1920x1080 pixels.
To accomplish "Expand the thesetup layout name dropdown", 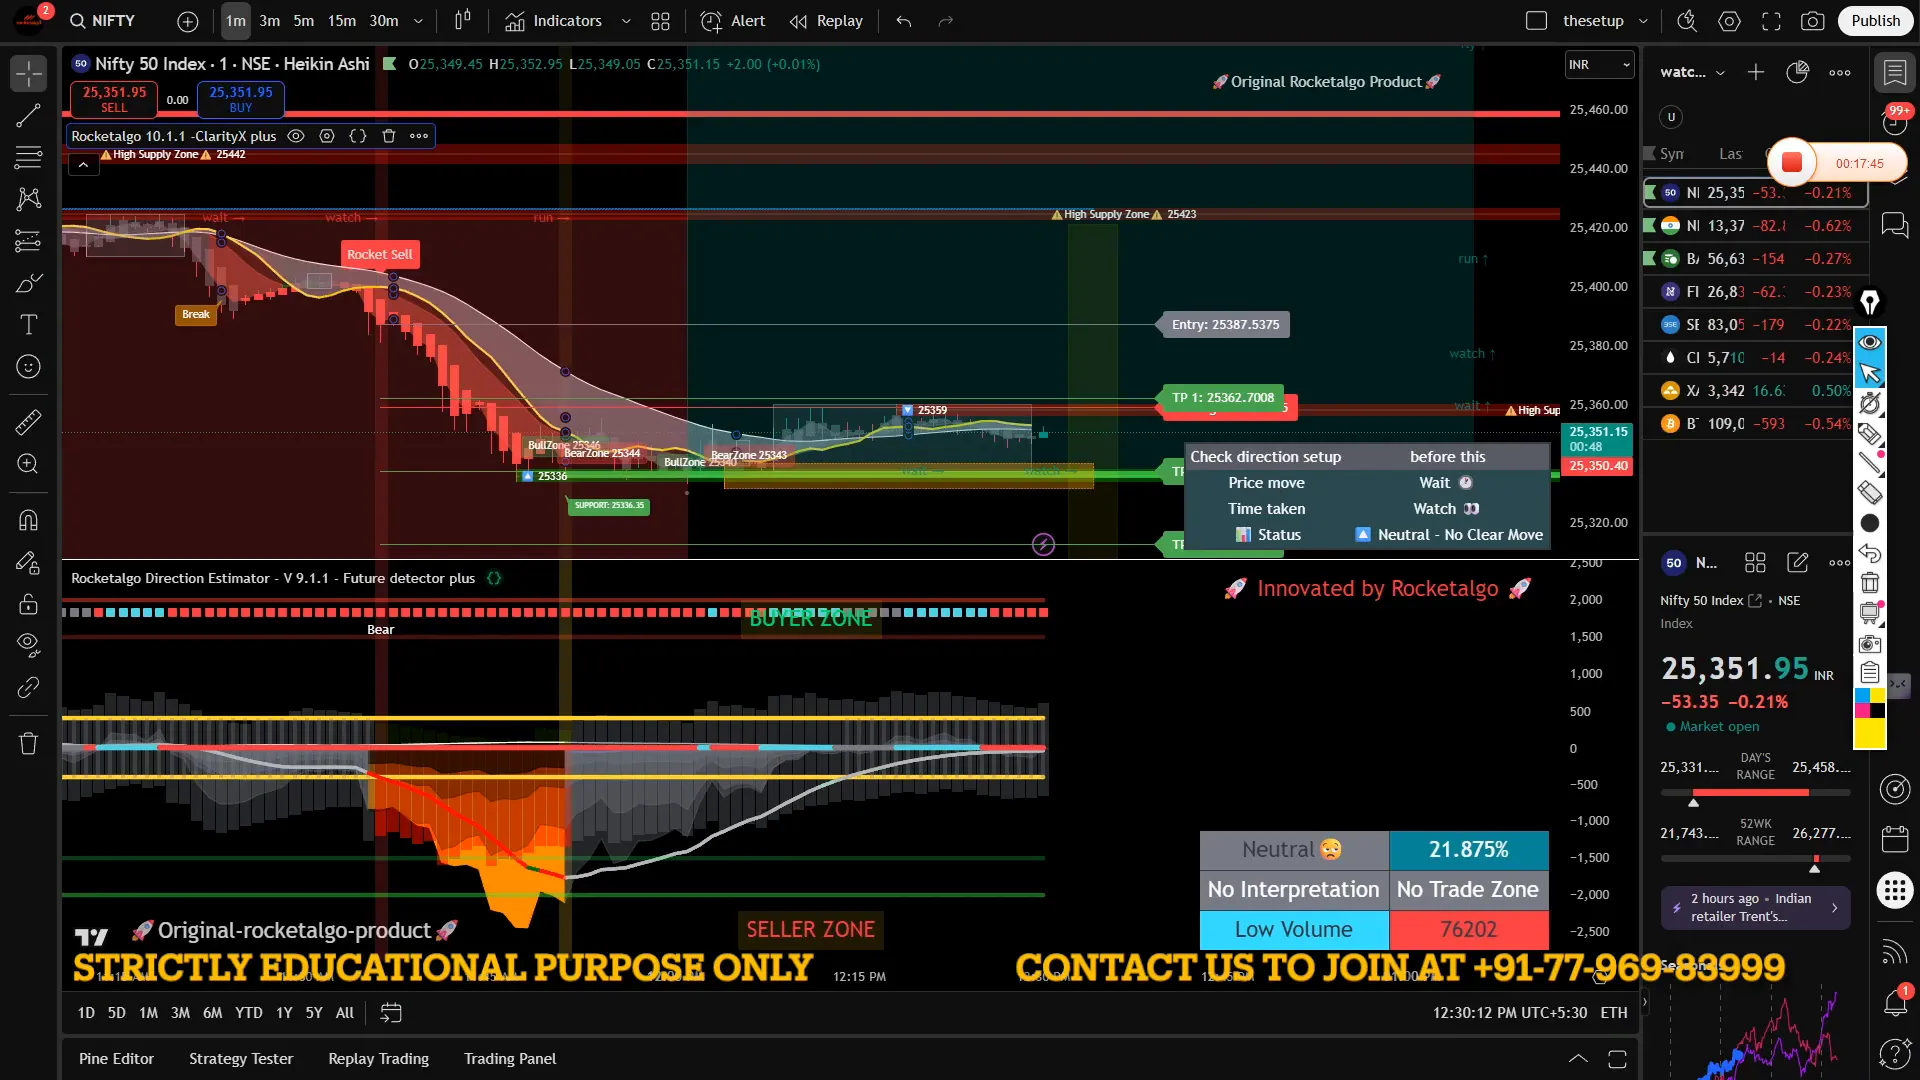I will coord(1643,21).
